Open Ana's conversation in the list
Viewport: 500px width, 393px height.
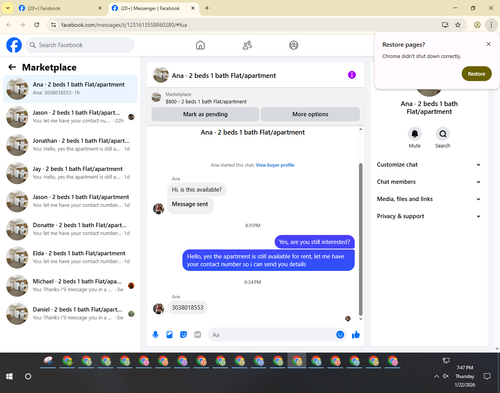[70, 89]
